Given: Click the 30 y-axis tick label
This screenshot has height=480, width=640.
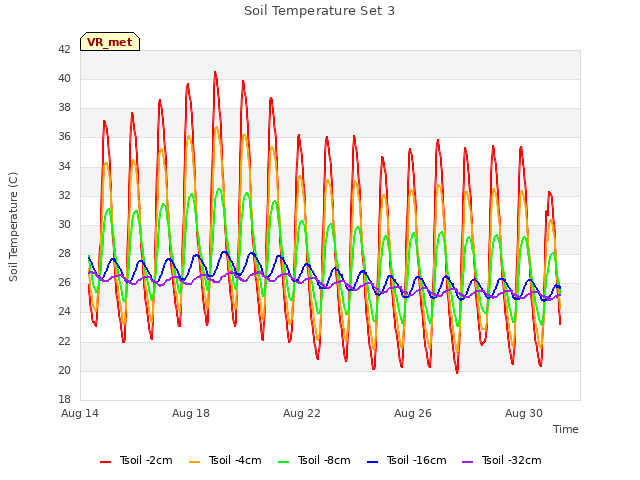Looking at the screenshot, I should click(x=64, y=224).
